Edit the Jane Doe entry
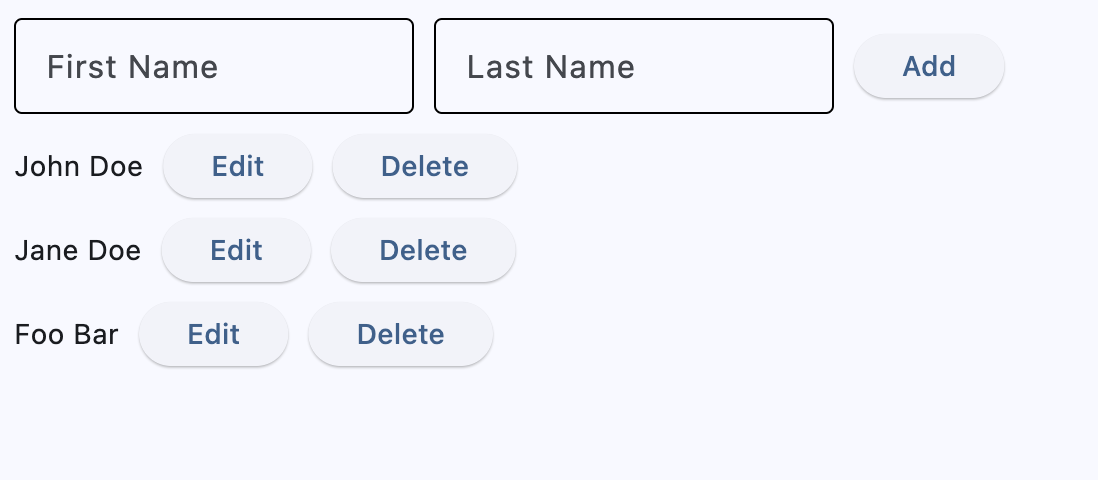The width and height of the screenshot is (1098, 480). (x=236, y=250)
